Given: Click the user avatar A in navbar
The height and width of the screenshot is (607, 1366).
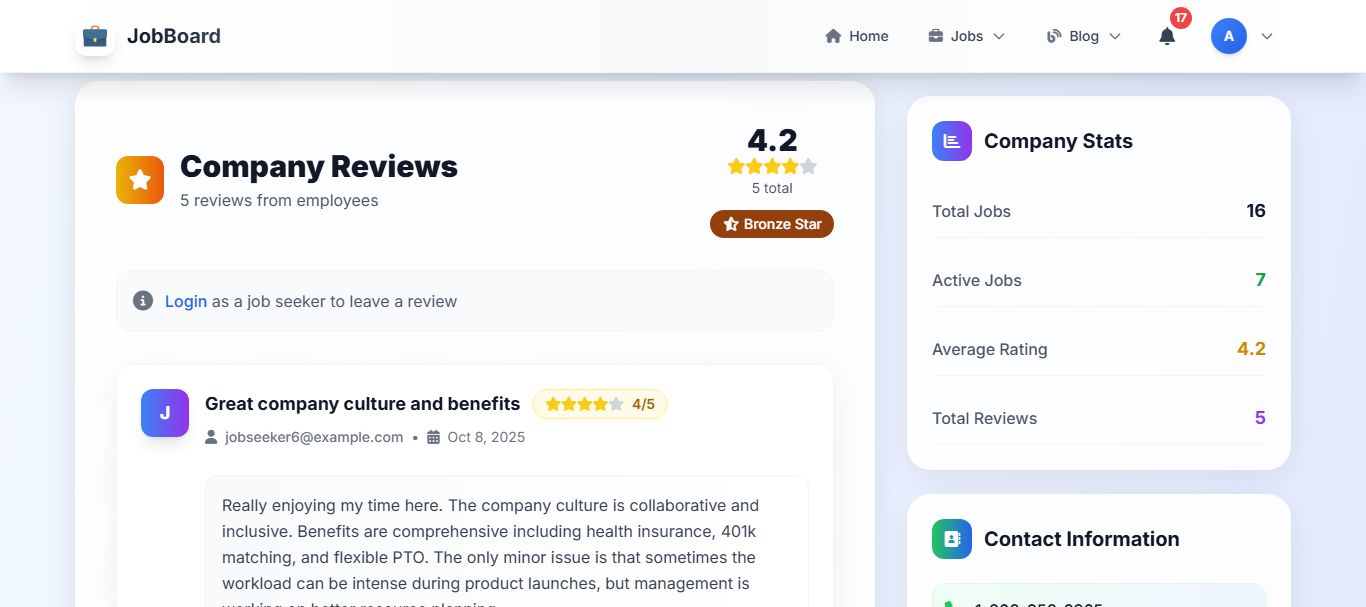Looking at the screenshot, I should (x=1228, y=36).
